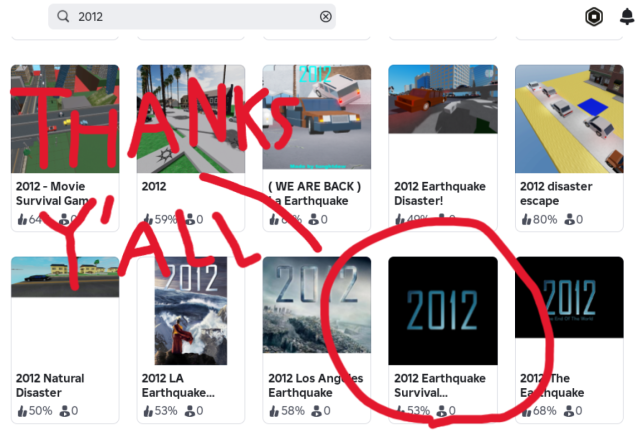Viewport: 638px width, 432px height.
Task: Open the Robux icon in header
Action: tap(594, 17)
